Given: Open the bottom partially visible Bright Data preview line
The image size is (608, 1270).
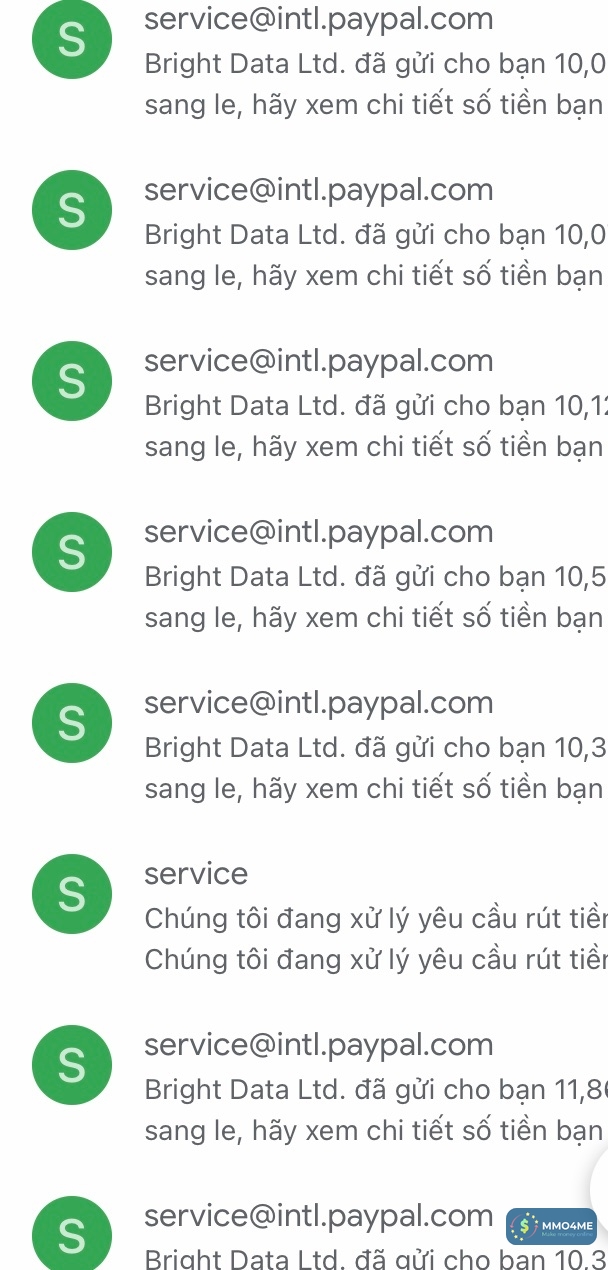Looking at the screenshot, I should tap(376, 1258).
